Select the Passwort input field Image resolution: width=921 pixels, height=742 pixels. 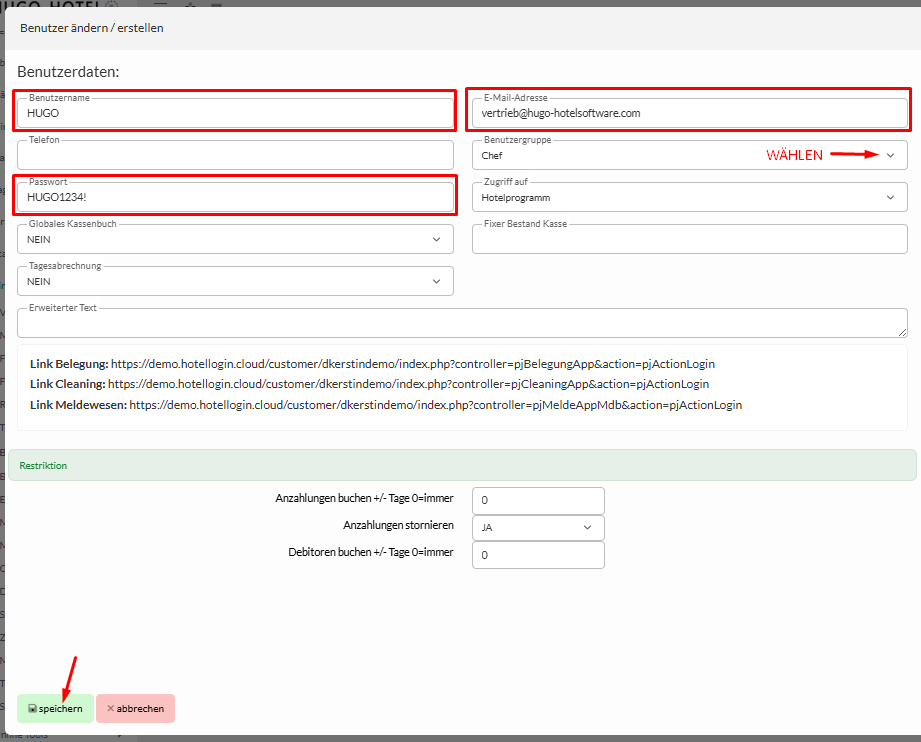click(235, 198)
